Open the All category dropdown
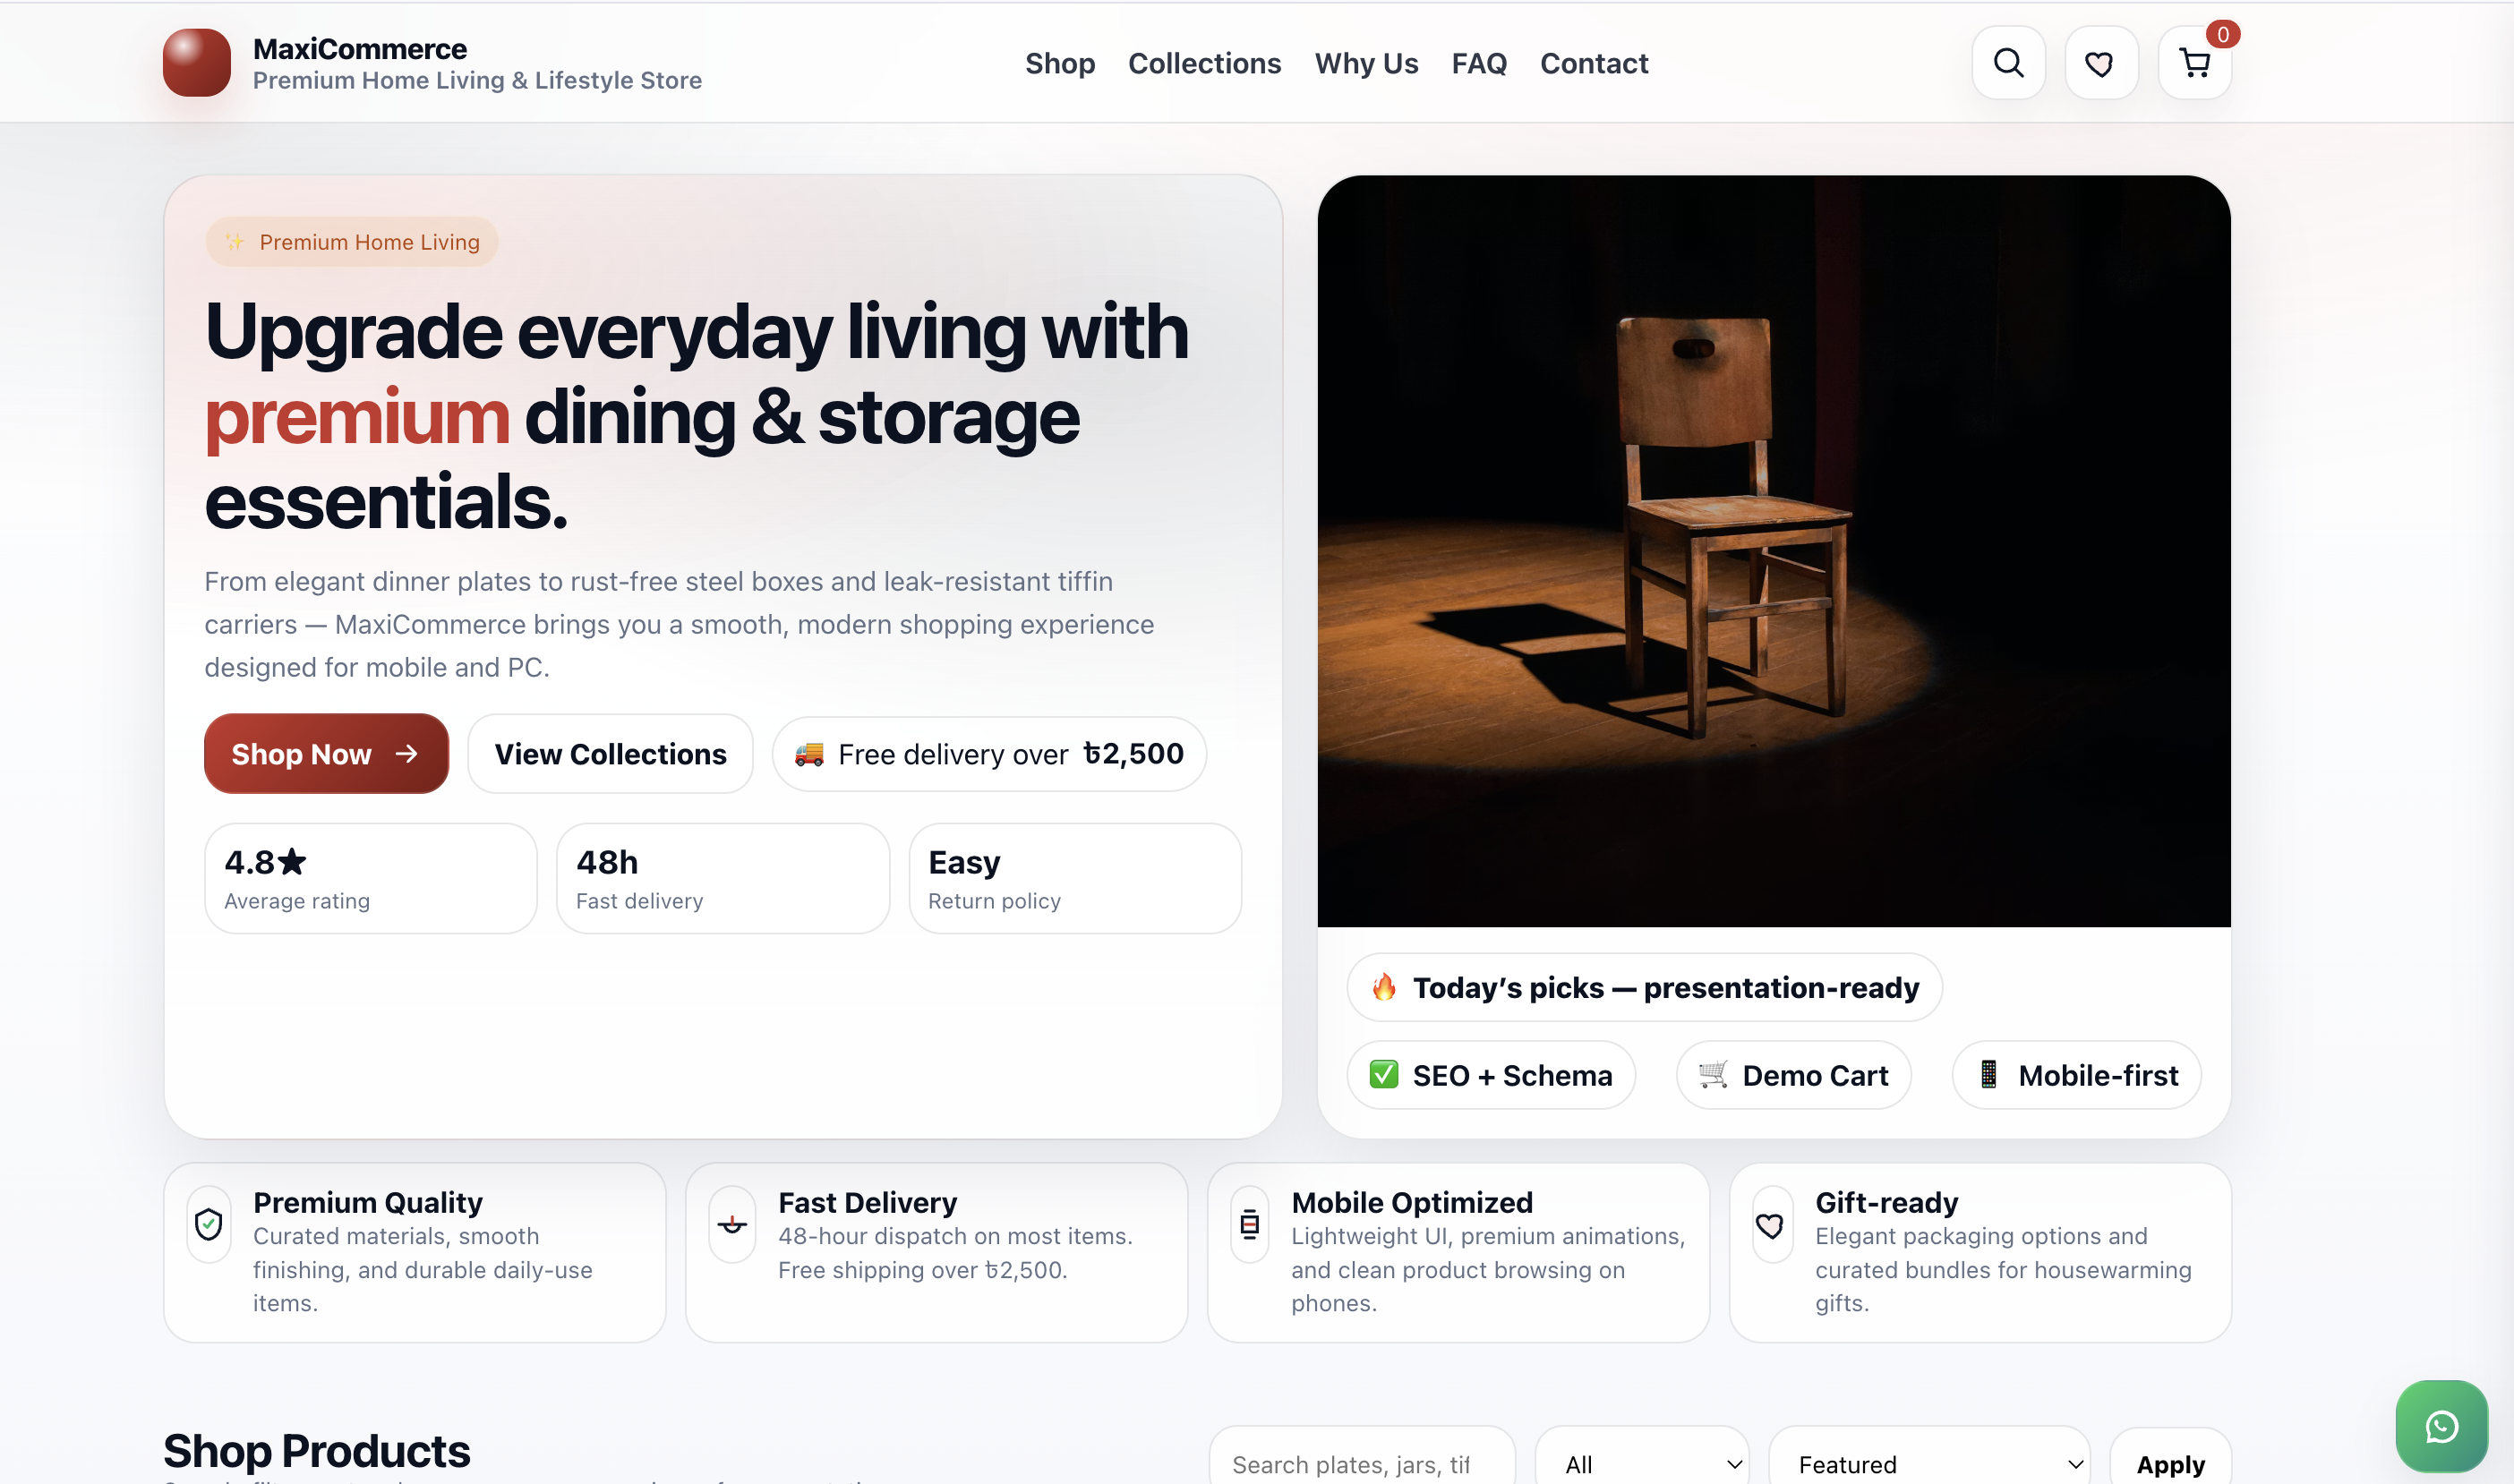The image size is (2514, 1484). (x=1642, y=1464)
